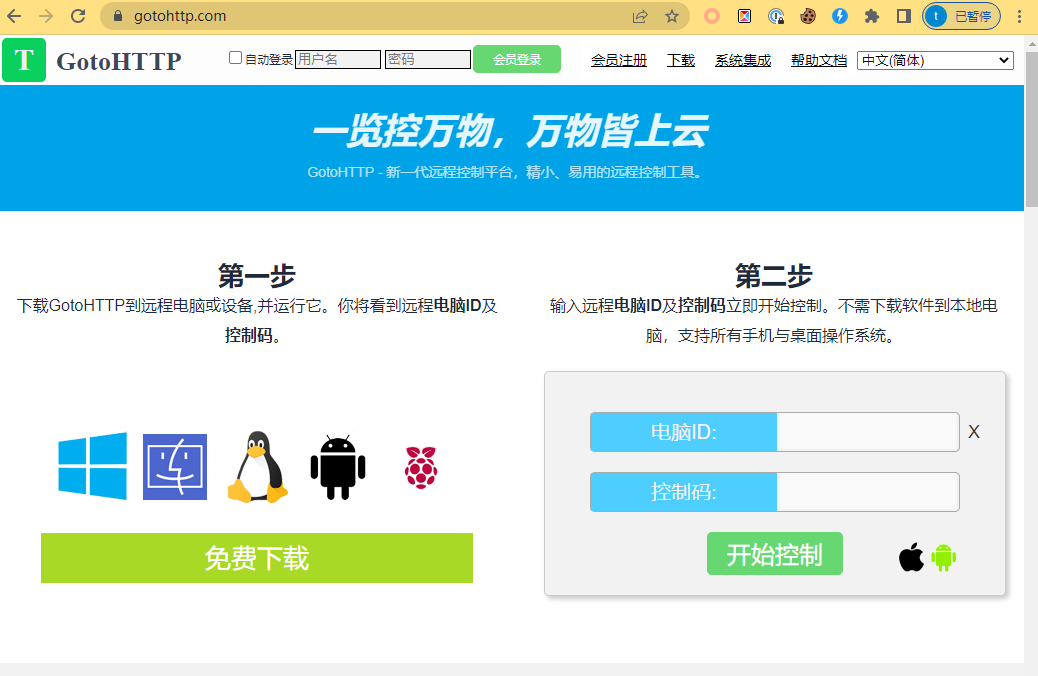Open the 下载 navigation link
The width and height of the screenshot is (1038, 676).
tap(681, 60)
